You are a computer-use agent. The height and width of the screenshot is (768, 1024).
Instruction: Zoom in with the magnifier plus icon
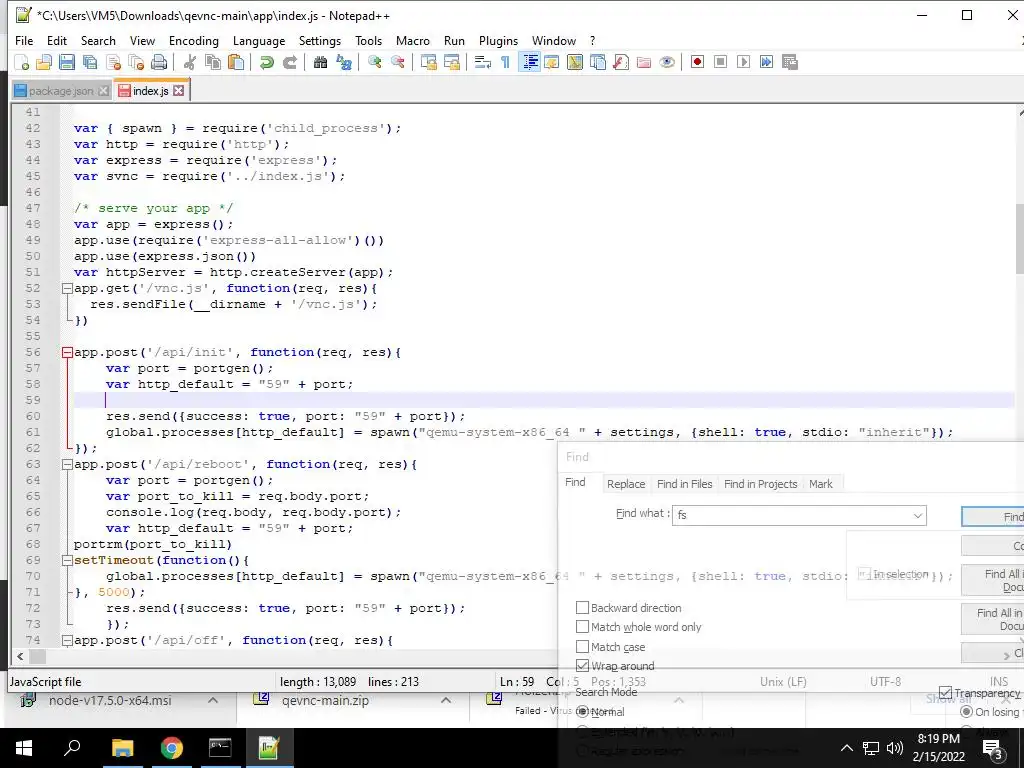(x=374, y=62)
